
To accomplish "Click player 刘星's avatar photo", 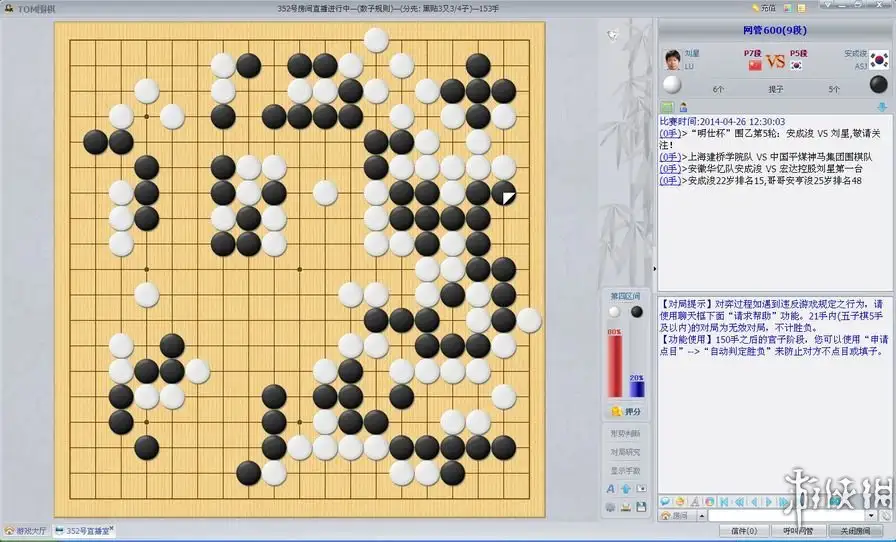I will [673, 59].
